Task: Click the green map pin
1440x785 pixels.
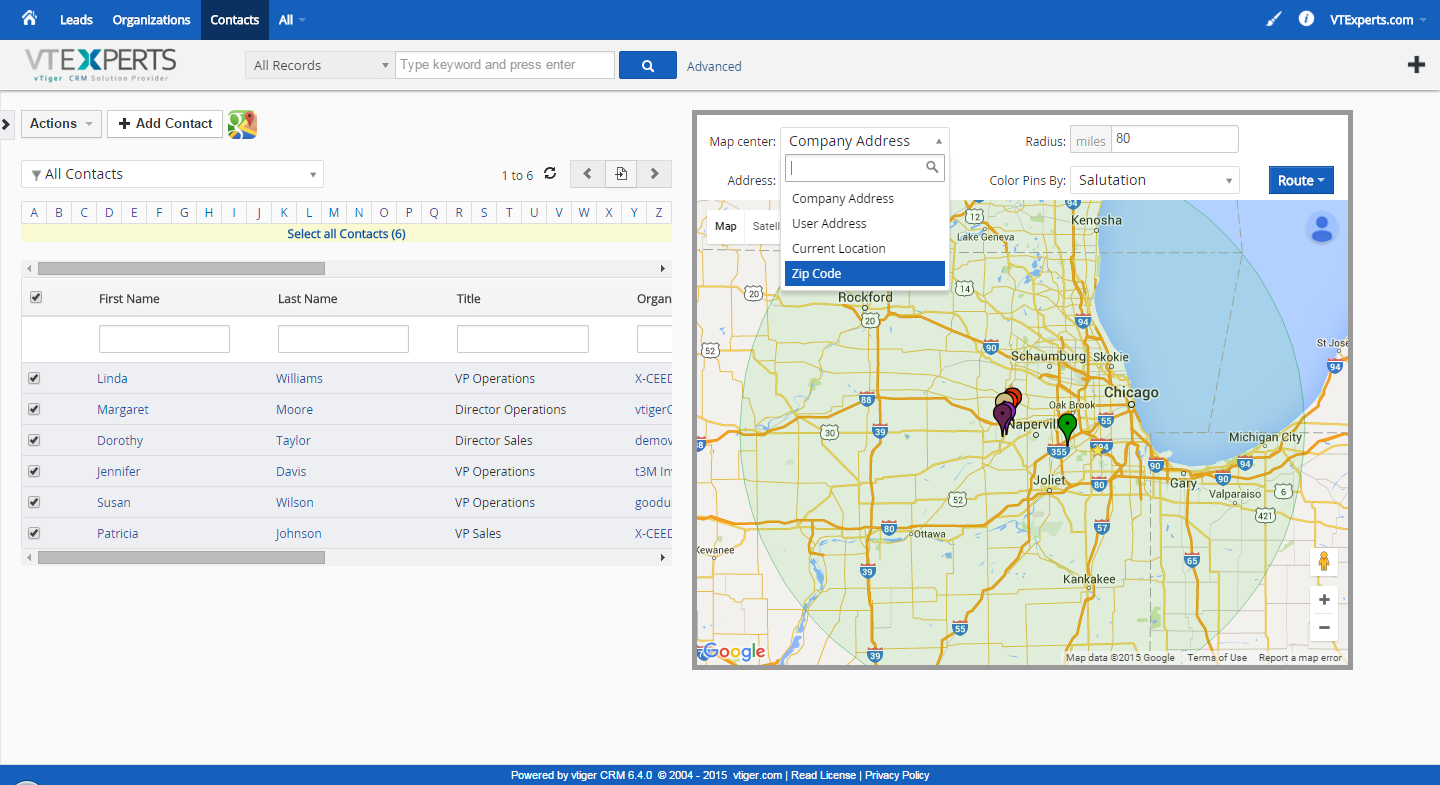Action: (x=1067, y=428)
